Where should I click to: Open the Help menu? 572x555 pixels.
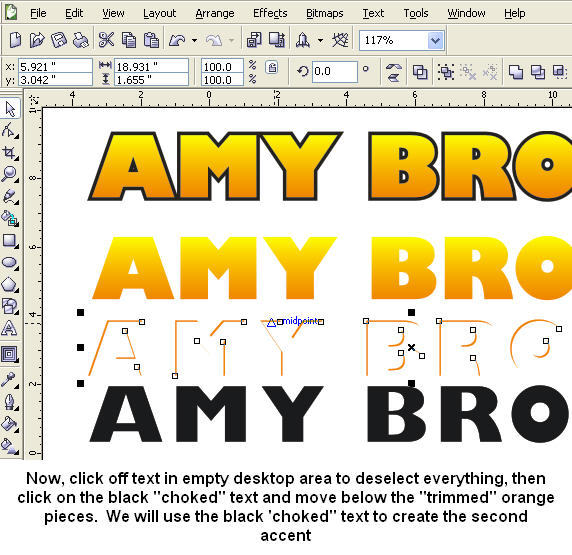(x=515, y=14)
